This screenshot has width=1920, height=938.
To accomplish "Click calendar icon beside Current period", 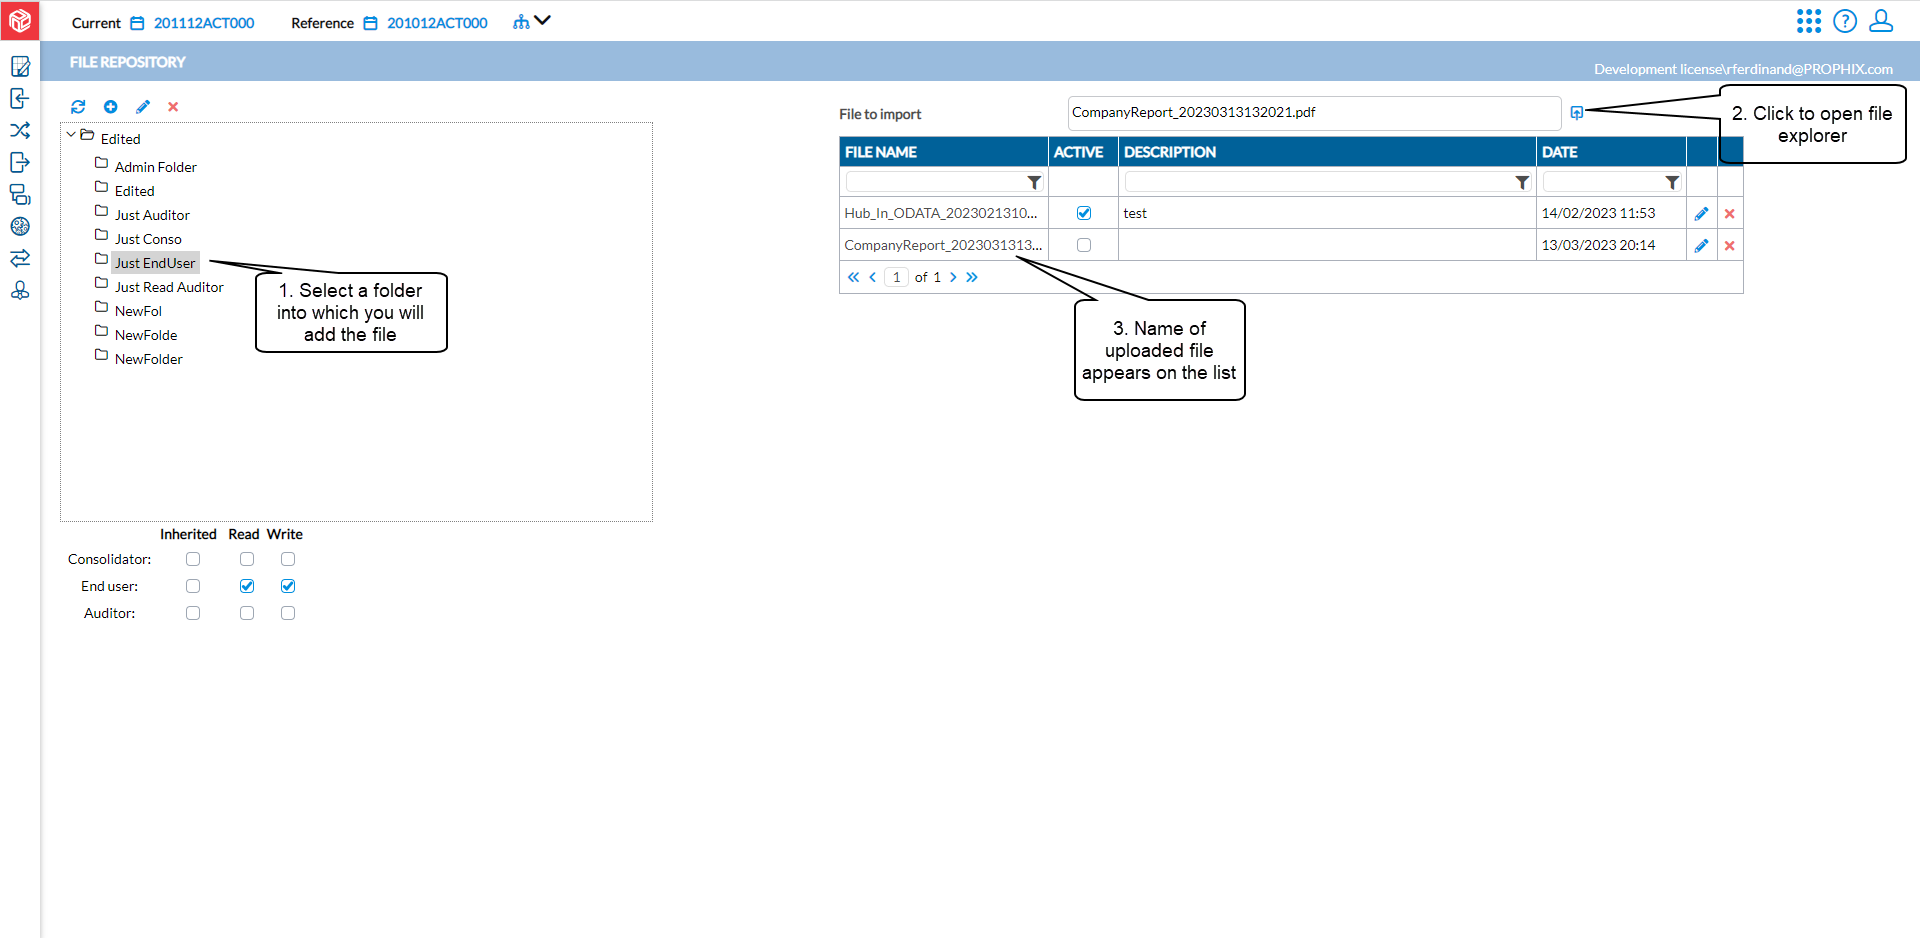I will [138, 23].
